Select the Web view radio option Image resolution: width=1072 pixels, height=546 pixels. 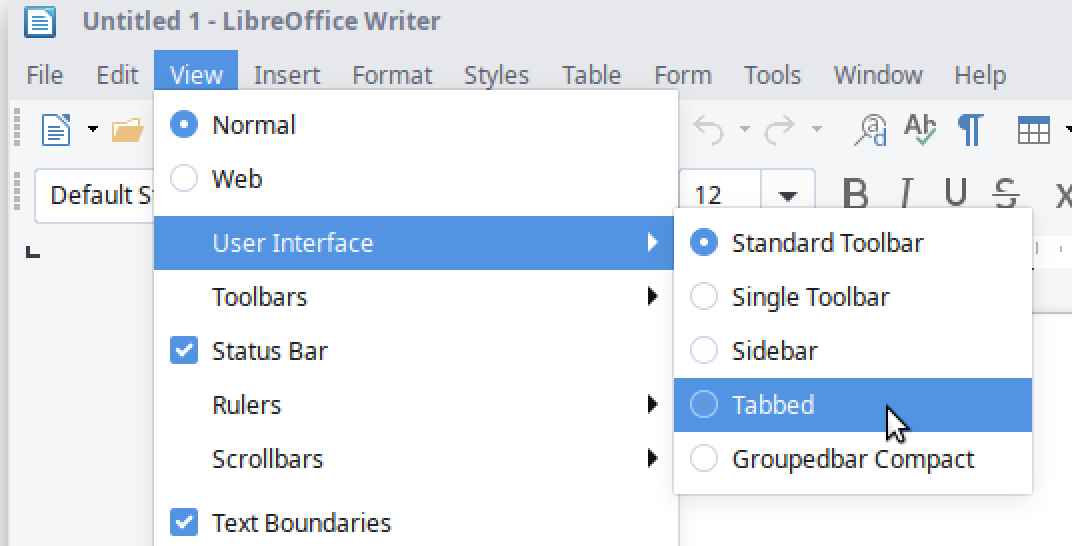(237, 179)
